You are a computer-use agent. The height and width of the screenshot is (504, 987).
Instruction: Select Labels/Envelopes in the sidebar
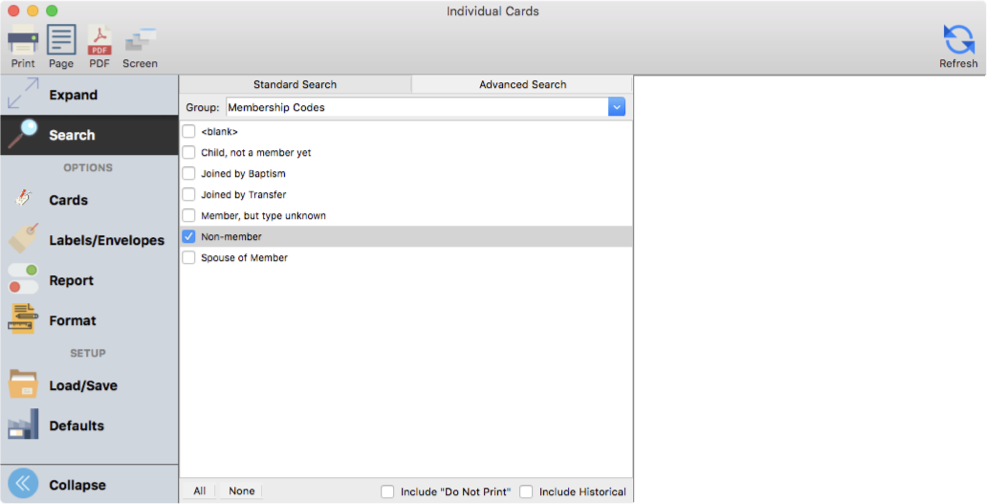coord(106,240)
